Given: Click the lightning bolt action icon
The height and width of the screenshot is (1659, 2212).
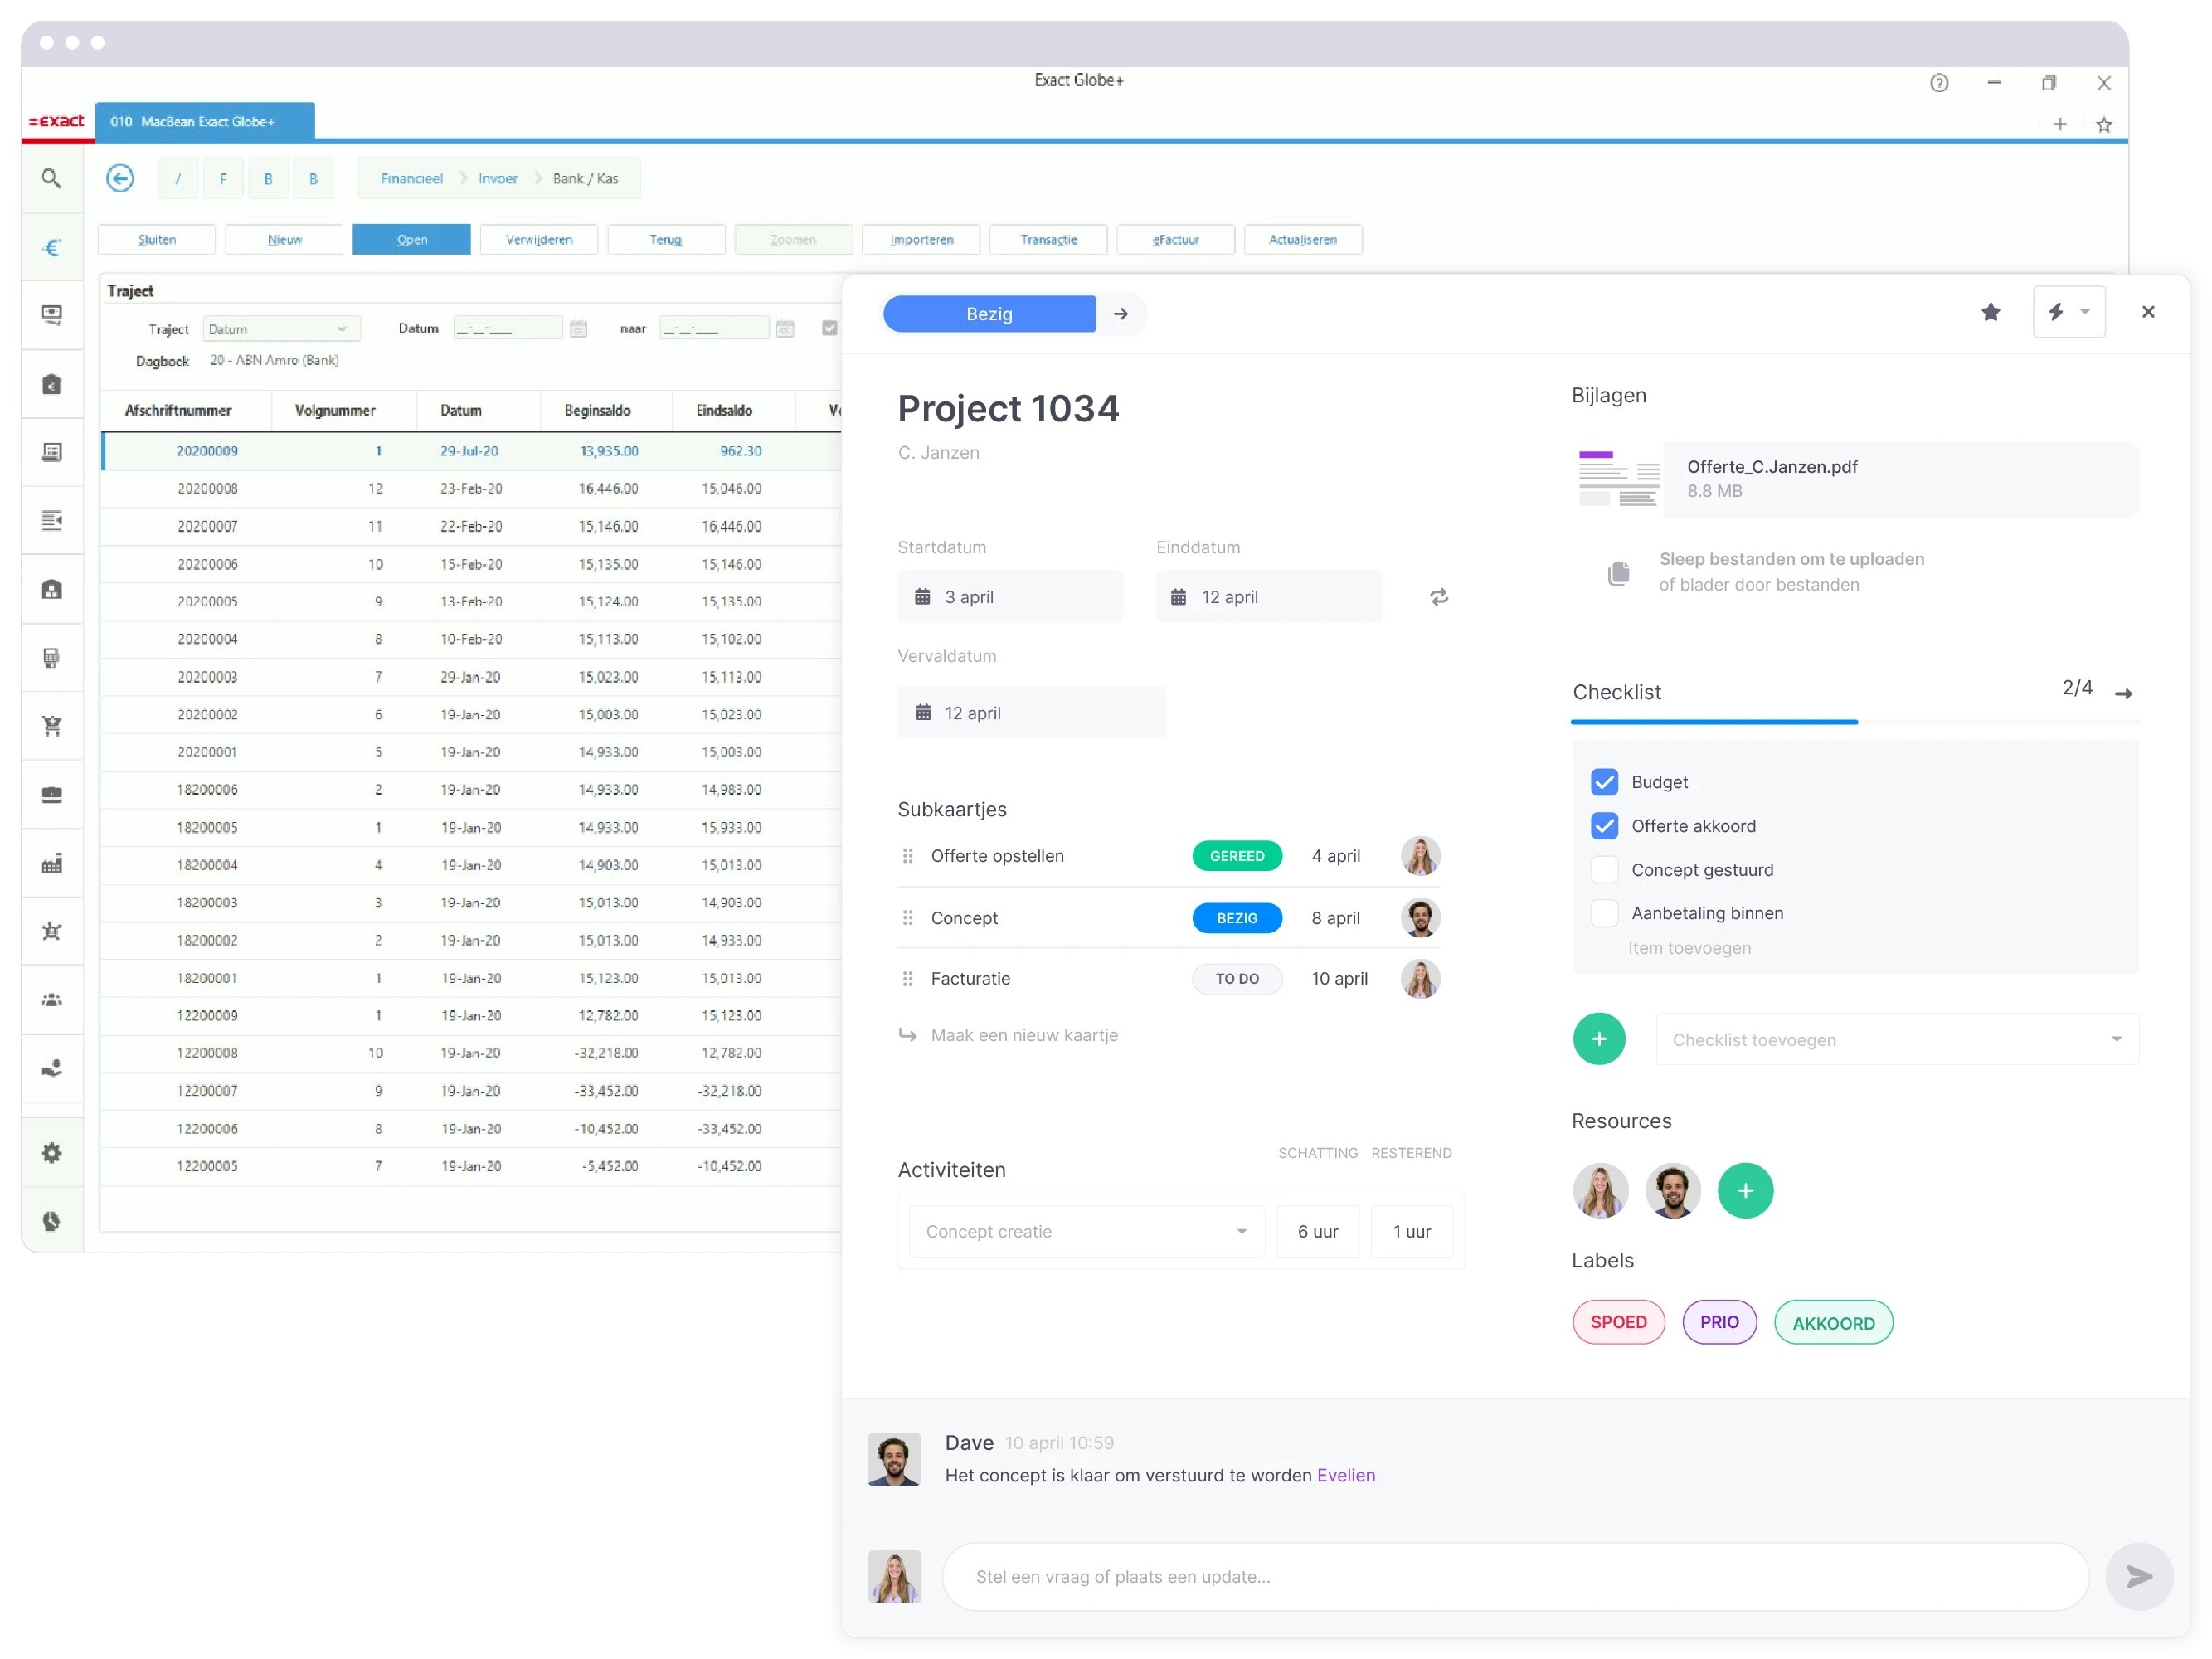Looking at the screenshot, I should 2055,312.
